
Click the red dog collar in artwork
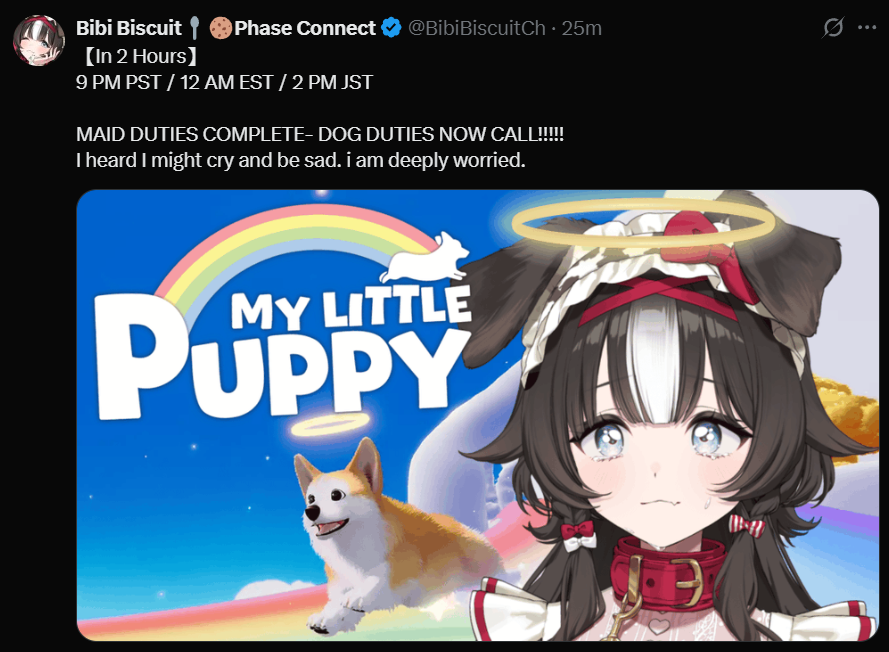[x=669, y=573]
